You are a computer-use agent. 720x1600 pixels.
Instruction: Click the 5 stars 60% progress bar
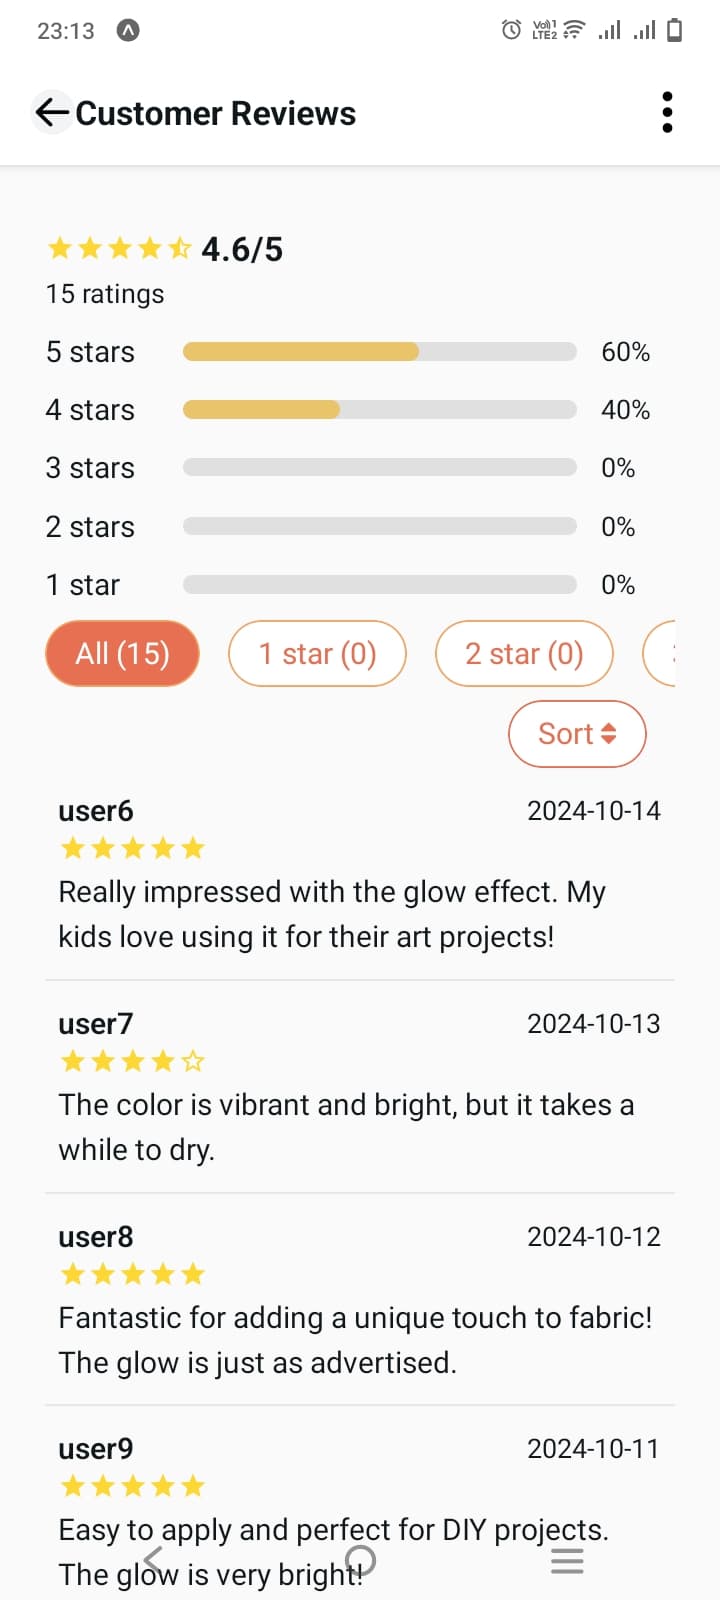(379, 351)
